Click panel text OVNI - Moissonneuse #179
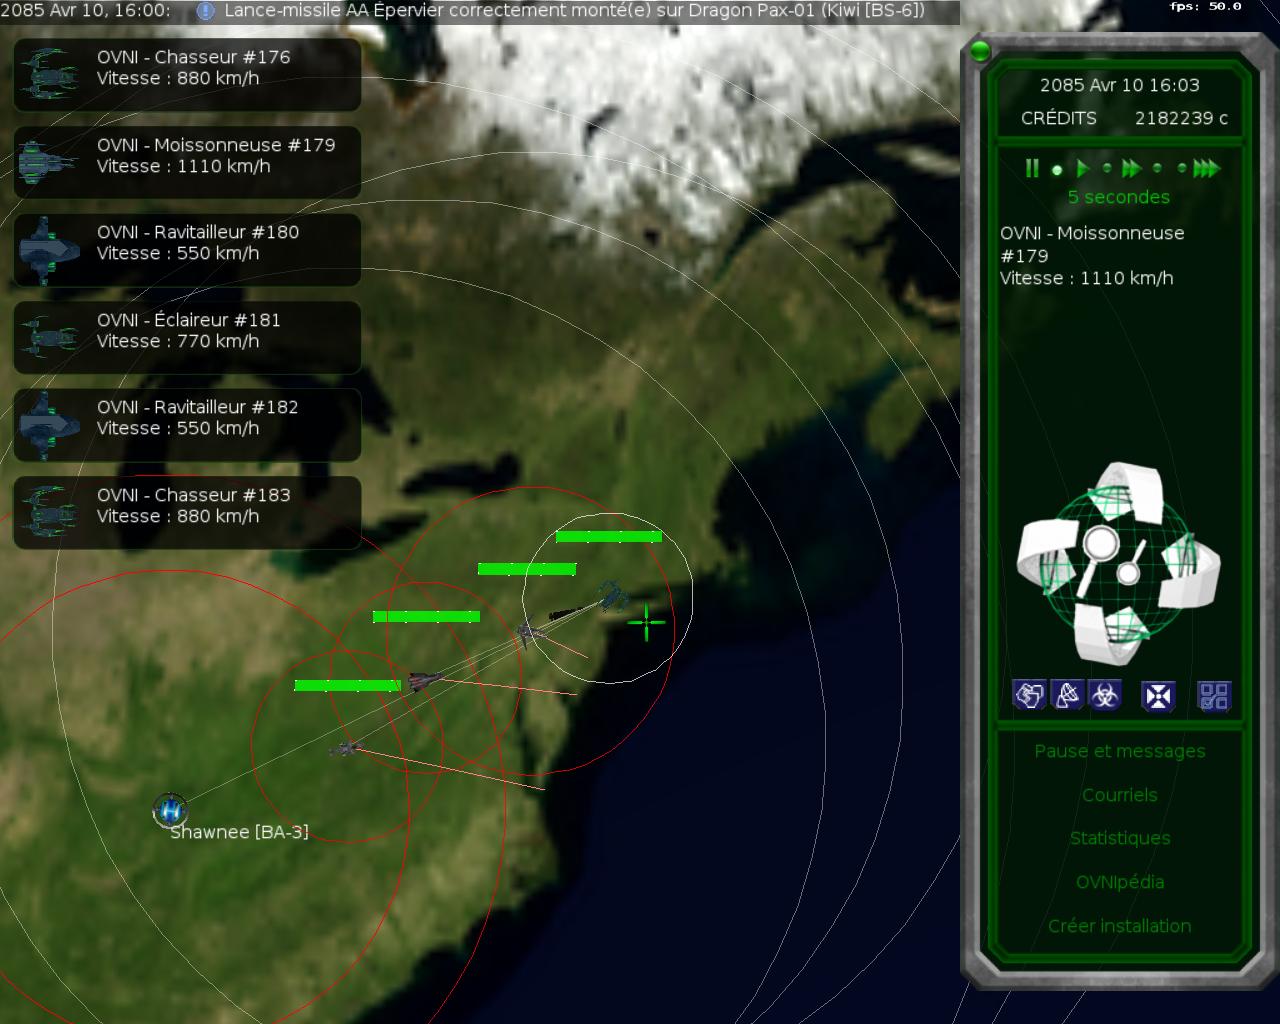The height and width of the screenshot is (1024, 1280). (1092, 244)
